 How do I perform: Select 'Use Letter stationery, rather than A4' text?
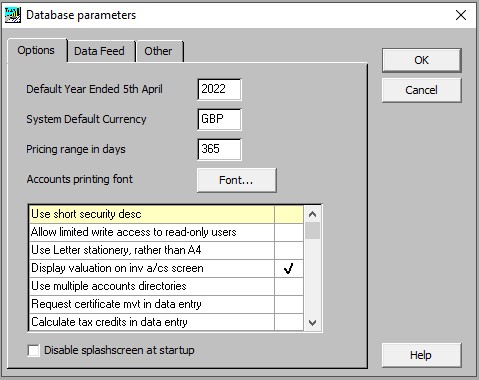coord(116,250)
